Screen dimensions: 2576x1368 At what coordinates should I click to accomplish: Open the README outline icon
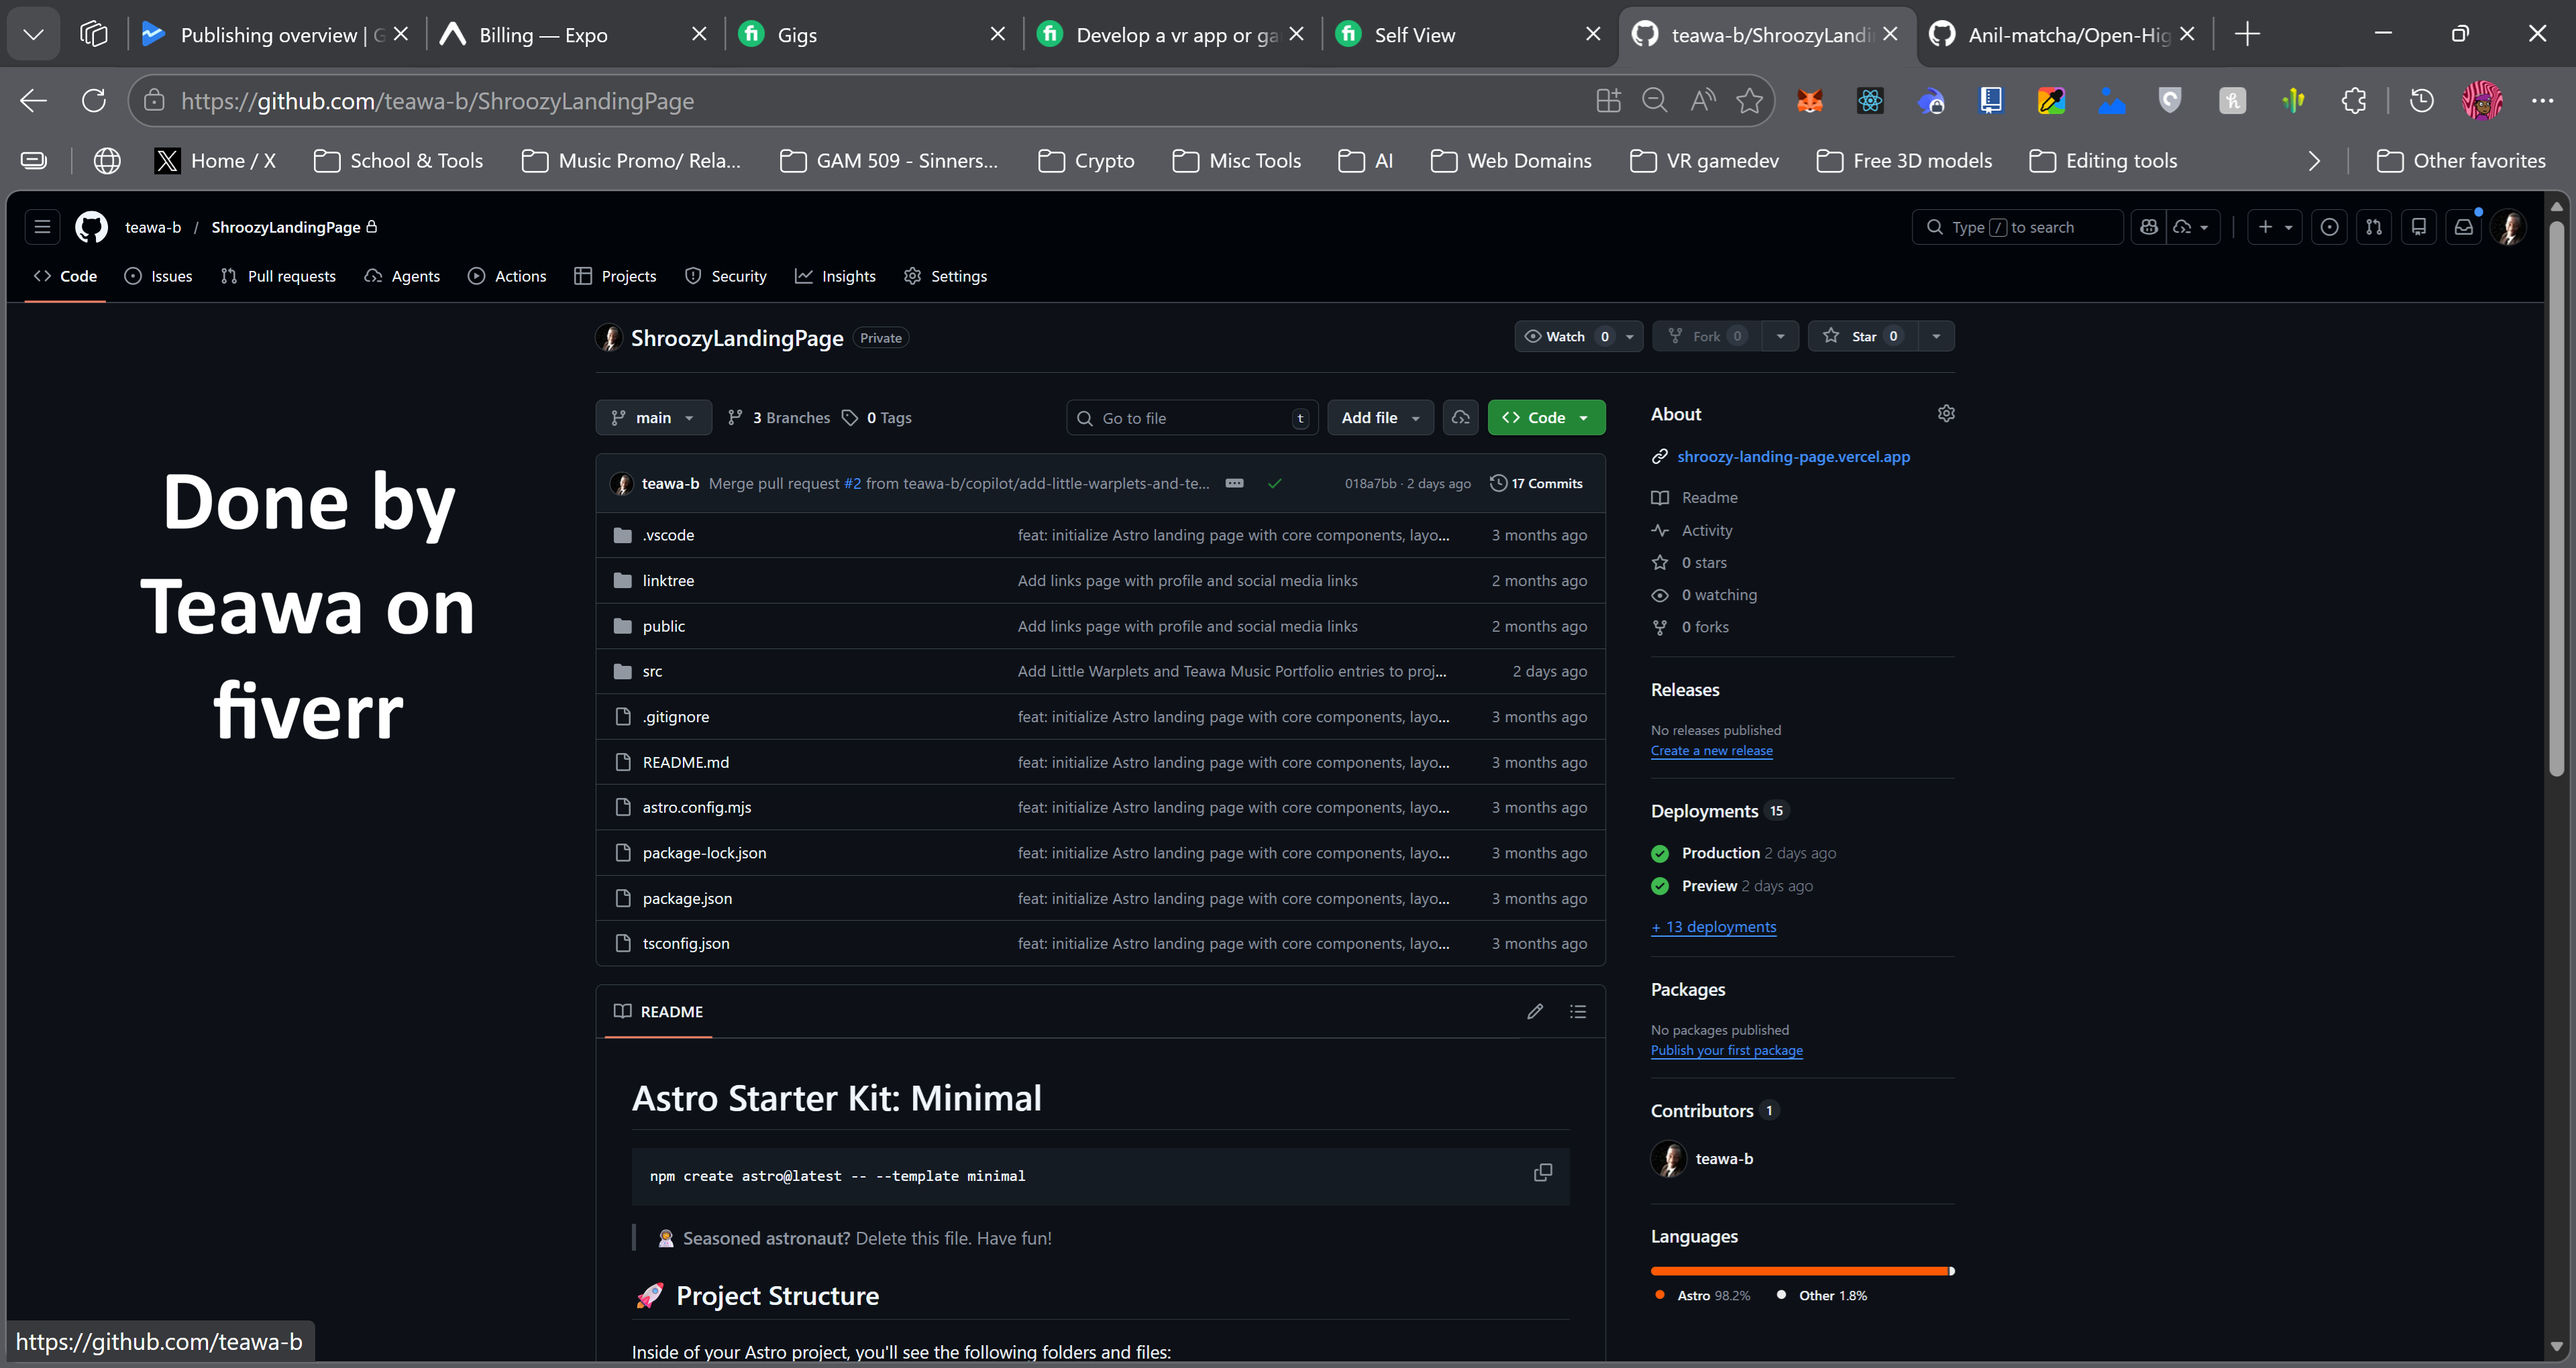tap(1578, 1011)
